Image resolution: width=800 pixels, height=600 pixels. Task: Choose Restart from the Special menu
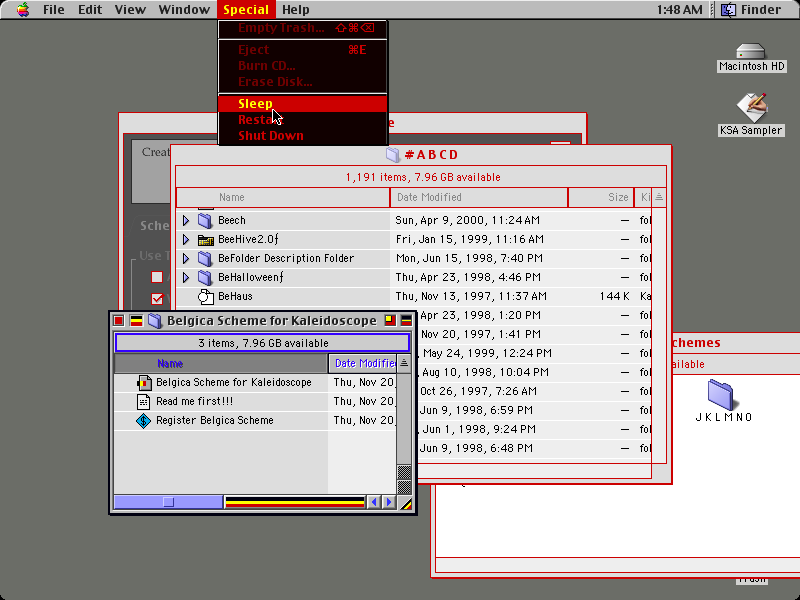click(303, 120)
